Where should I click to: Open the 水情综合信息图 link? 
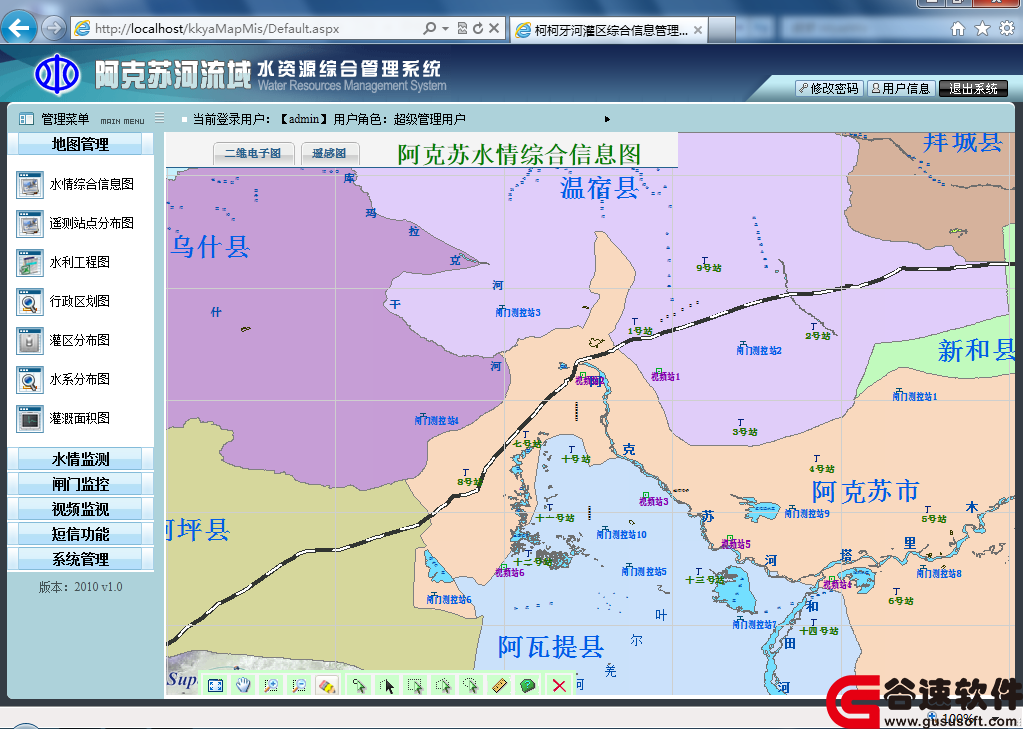[92, 185]
